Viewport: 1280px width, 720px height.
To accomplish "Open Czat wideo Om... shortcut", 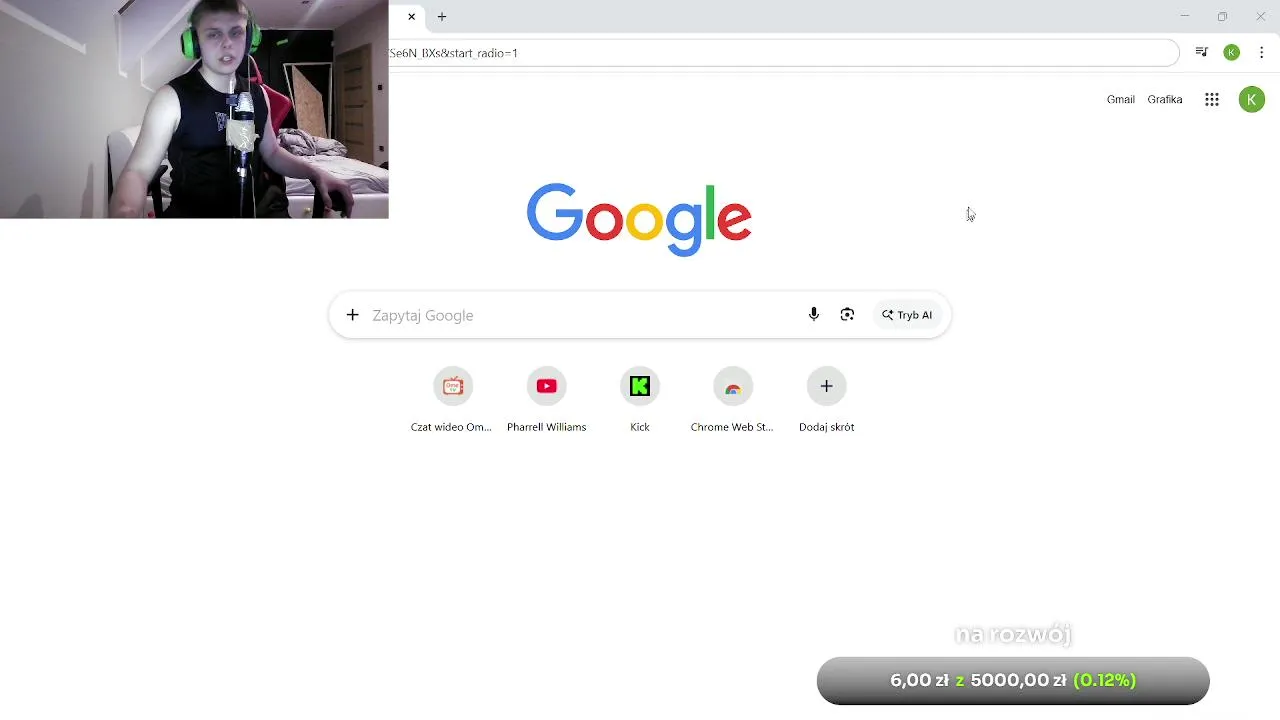I will [453, 386].
